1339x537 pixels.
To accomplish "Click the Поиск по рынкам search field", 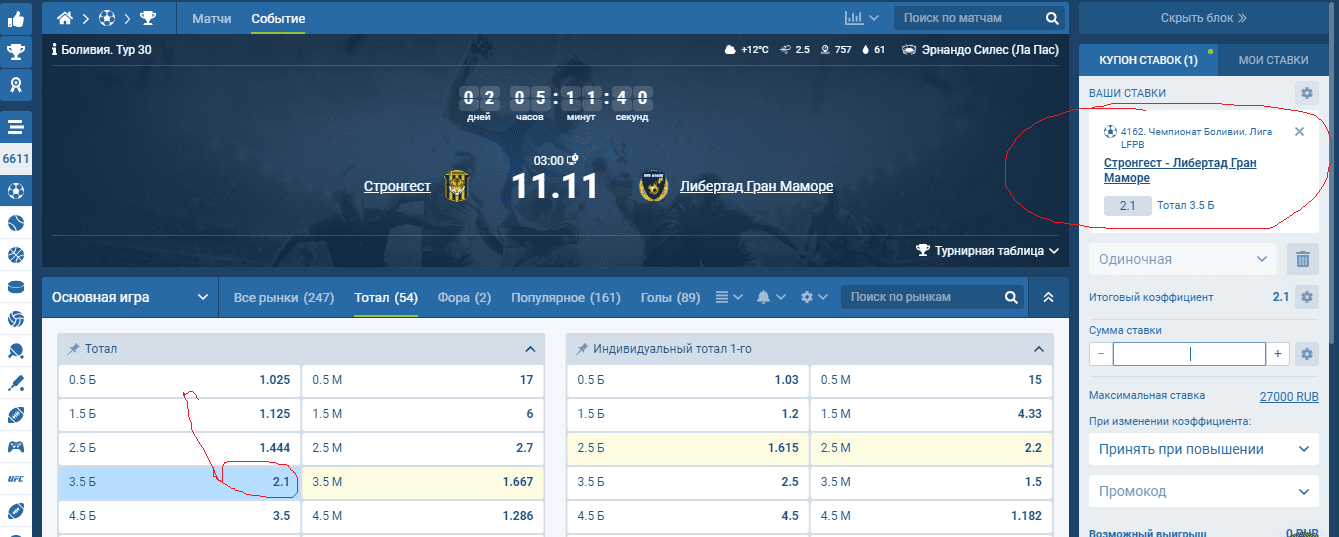I will coord(924,297).
